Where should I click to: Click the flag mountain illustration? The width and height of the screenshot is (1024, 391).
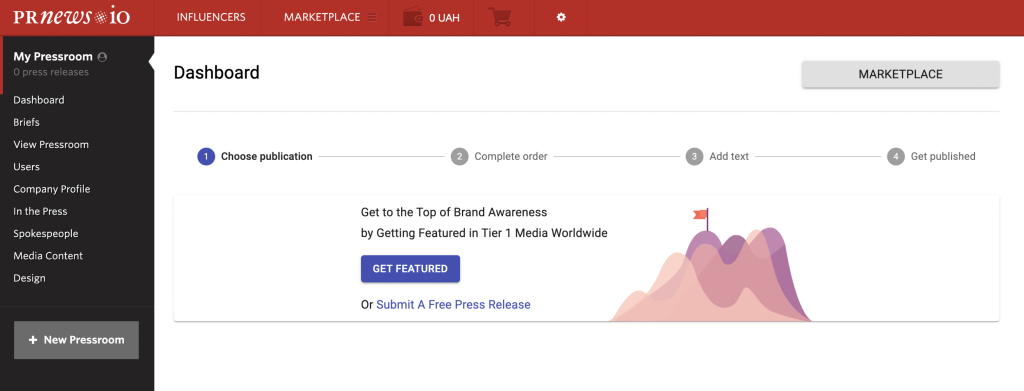[711, 266]
